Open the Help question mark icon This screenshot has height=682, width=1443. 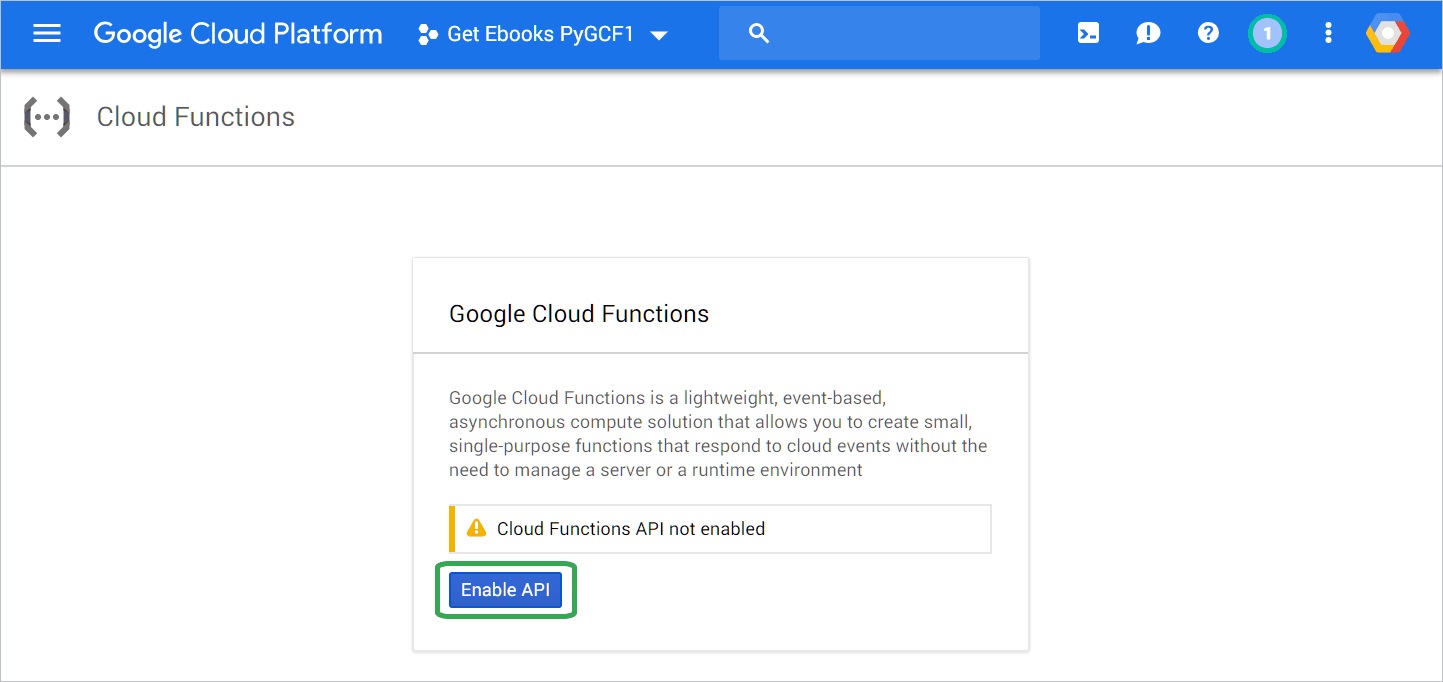pos(1208,34)
